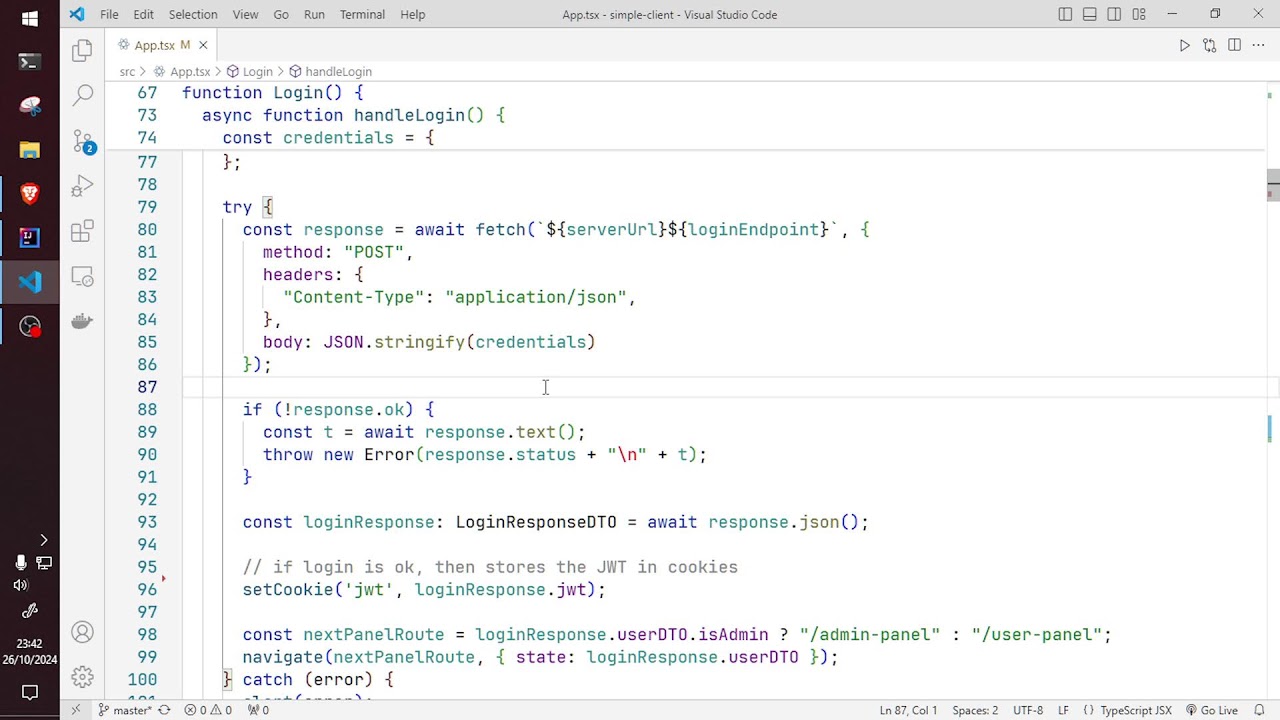This screenshot has height=720, width=1280.
Task: Open the Accounts menu icon
Action: (82, 632)
